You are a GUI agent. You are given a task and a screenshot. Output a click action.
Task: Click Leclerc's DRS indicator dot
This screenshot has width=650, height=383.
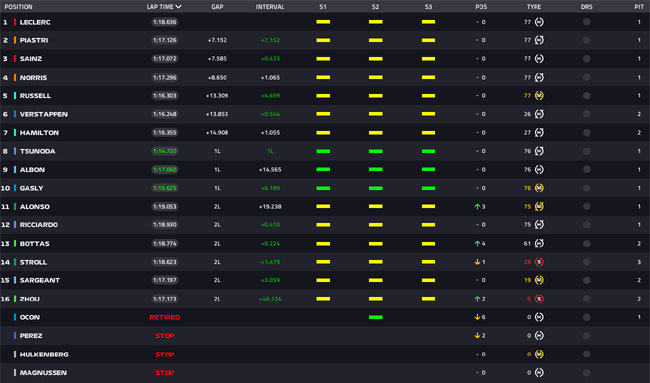click(587, 22)
